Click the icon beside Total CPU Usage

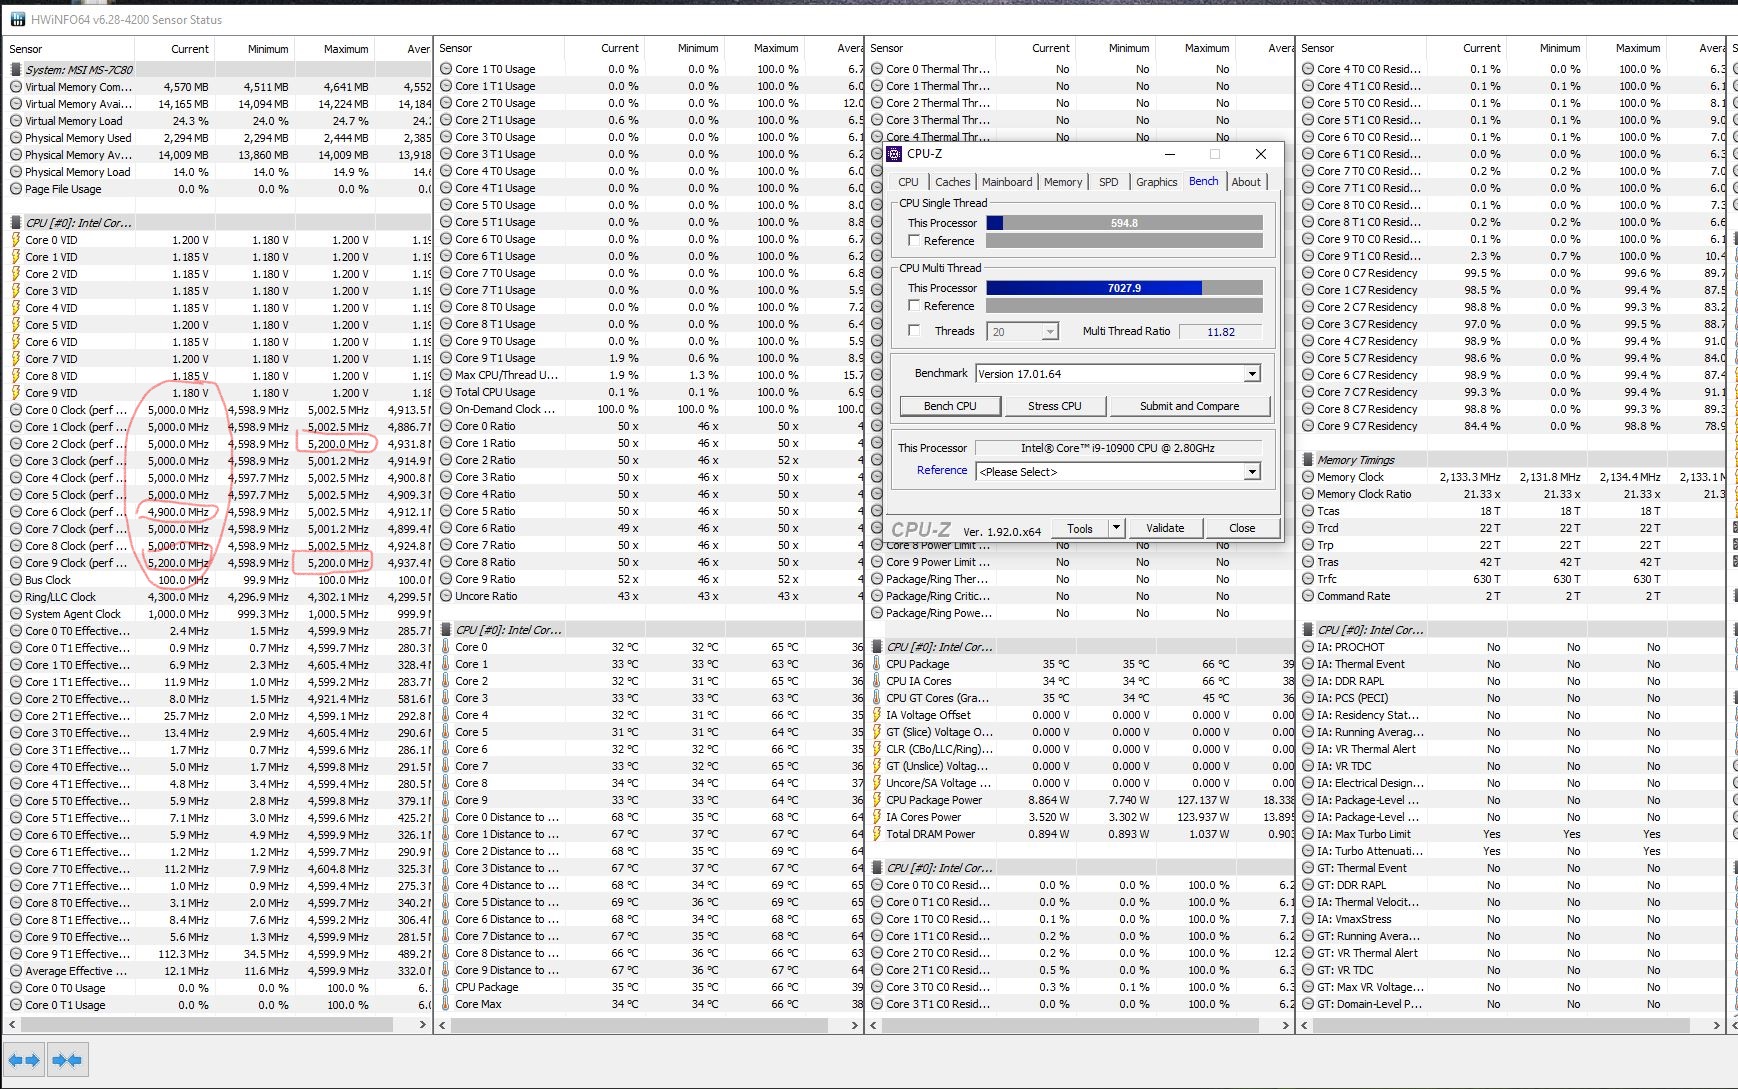pyautogui.click(x=446, y=392)
